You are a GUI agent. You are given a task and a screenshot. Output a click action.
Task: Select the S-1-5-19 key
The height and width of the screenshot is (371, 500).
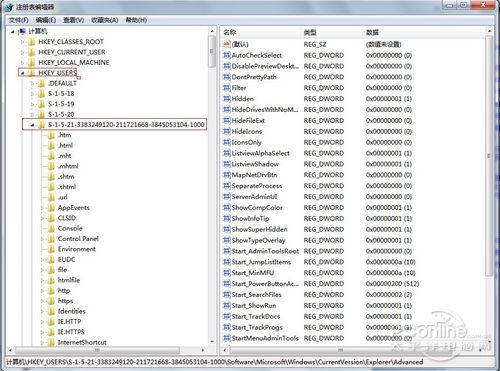pos(61,104)
